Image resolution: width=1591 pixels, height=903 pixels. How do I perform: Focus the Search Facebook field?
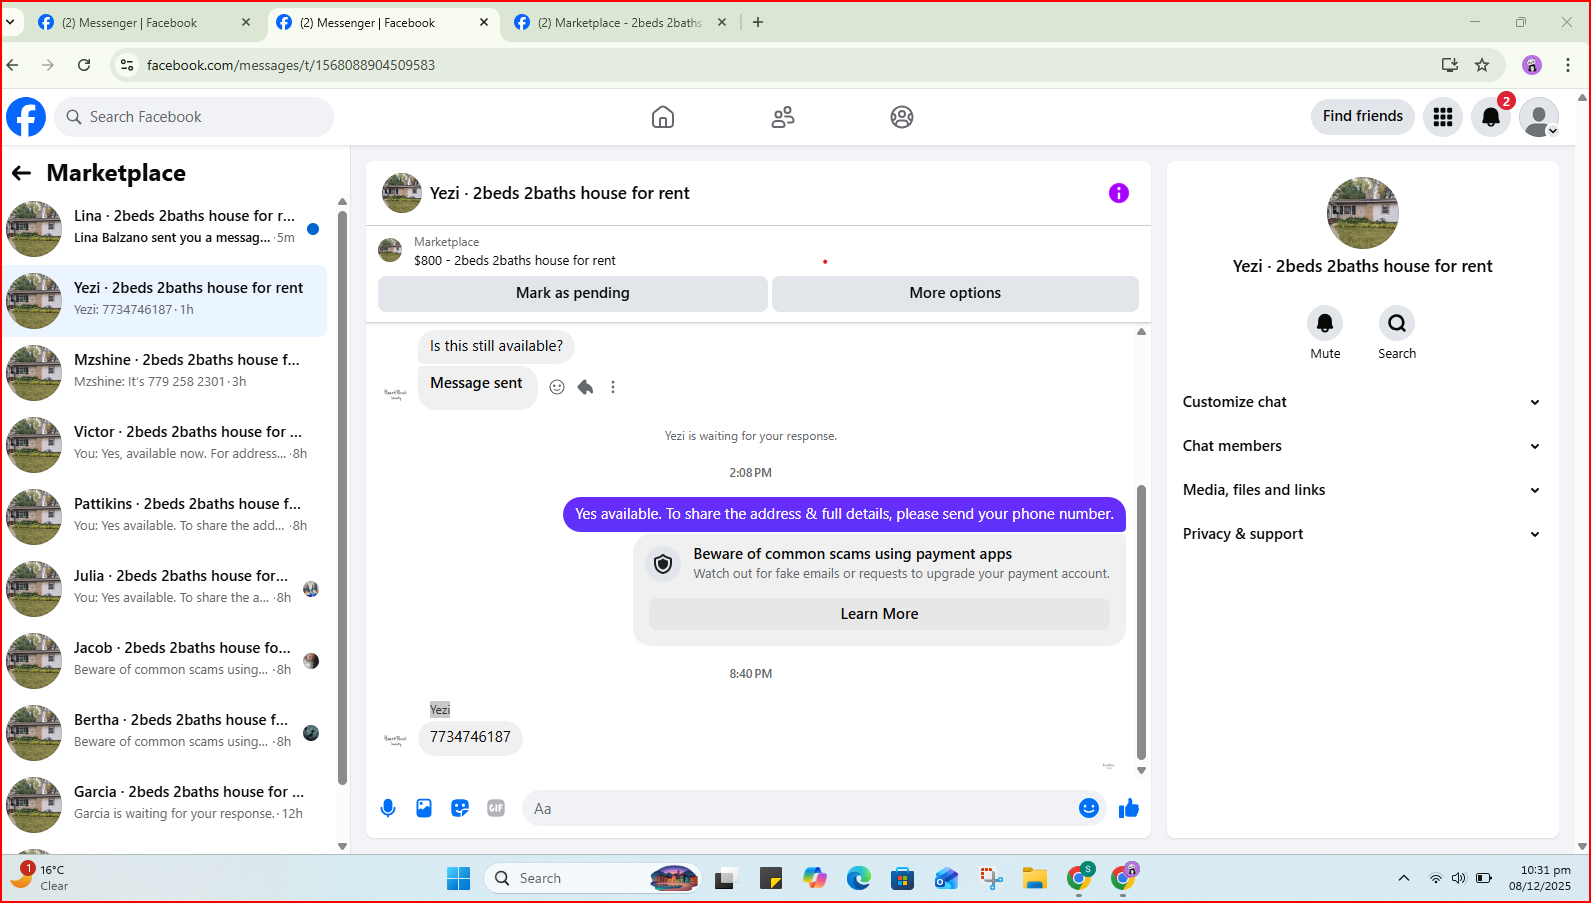point(194,117)
